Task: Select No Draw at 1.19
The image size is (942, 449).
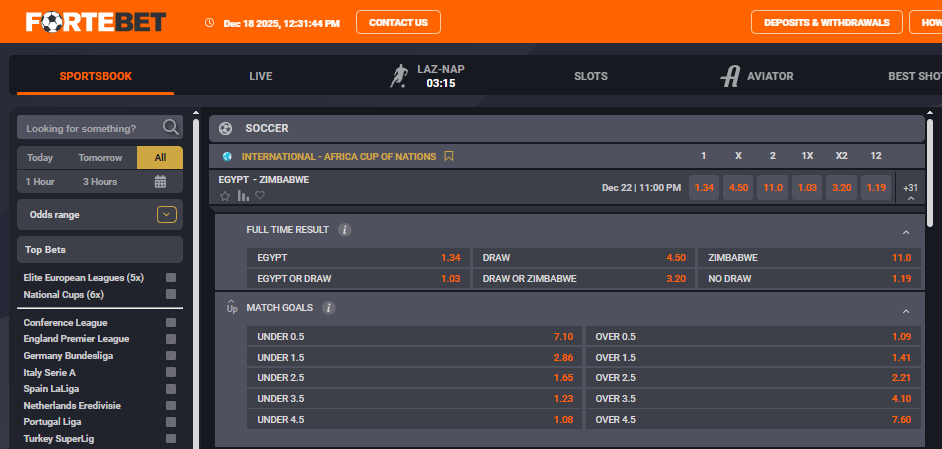Action: pyautogui.click(x=809, y=278)
